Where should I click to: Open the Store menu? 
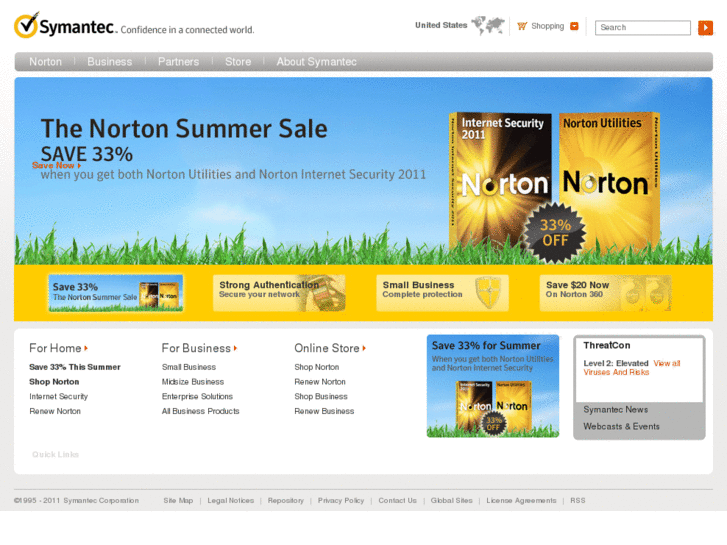[238, 62]
